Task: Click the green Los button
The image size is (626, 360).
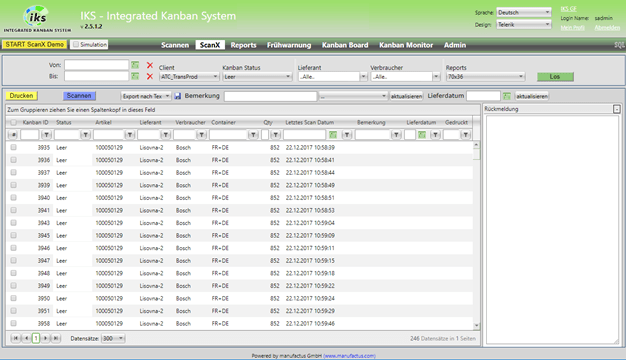Action: coord(555,77)
